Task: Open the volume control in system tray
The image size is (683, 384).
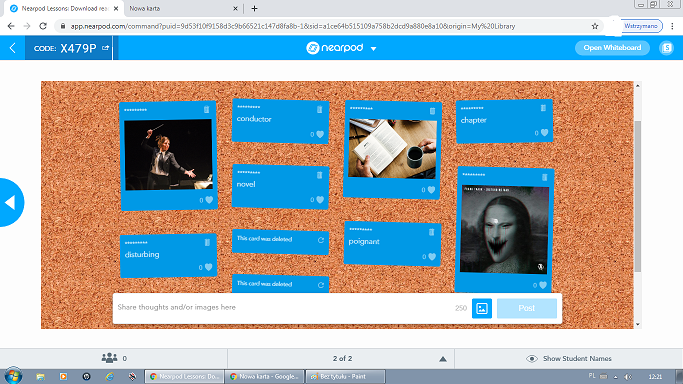Action: point(628,377)
